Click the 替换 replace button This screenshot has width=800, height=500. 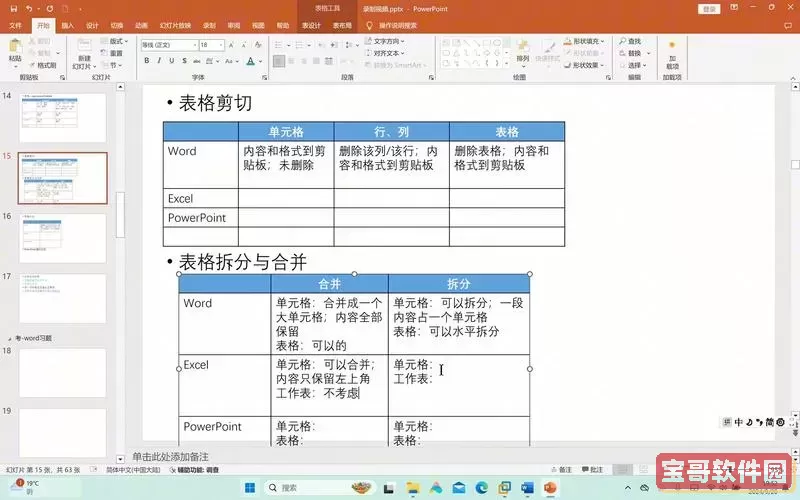(x=634, y=53)
